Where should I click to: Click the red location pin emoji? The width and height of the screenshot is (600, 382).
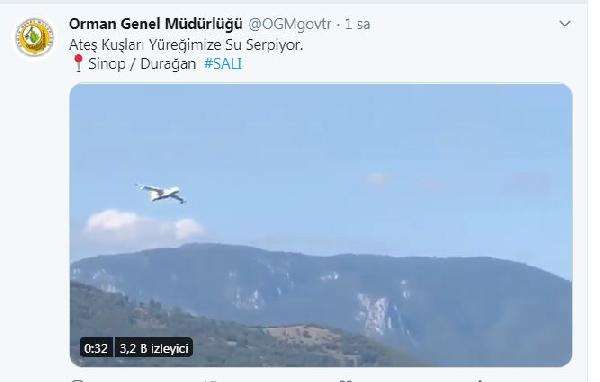coord(78,63)
